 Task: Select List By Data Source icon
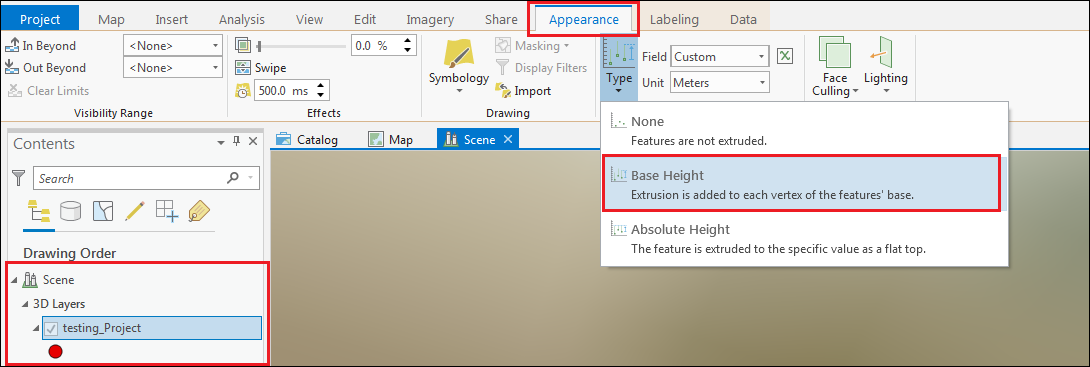point(70,211)
